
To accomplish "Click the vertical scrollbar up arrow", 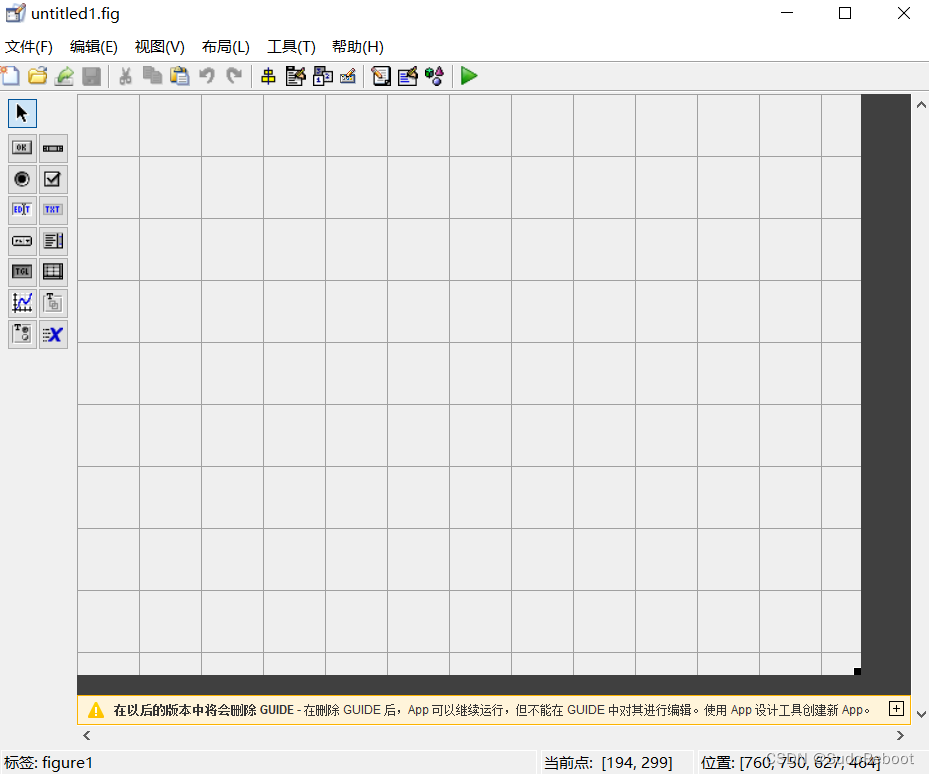I will pos(921,105).
